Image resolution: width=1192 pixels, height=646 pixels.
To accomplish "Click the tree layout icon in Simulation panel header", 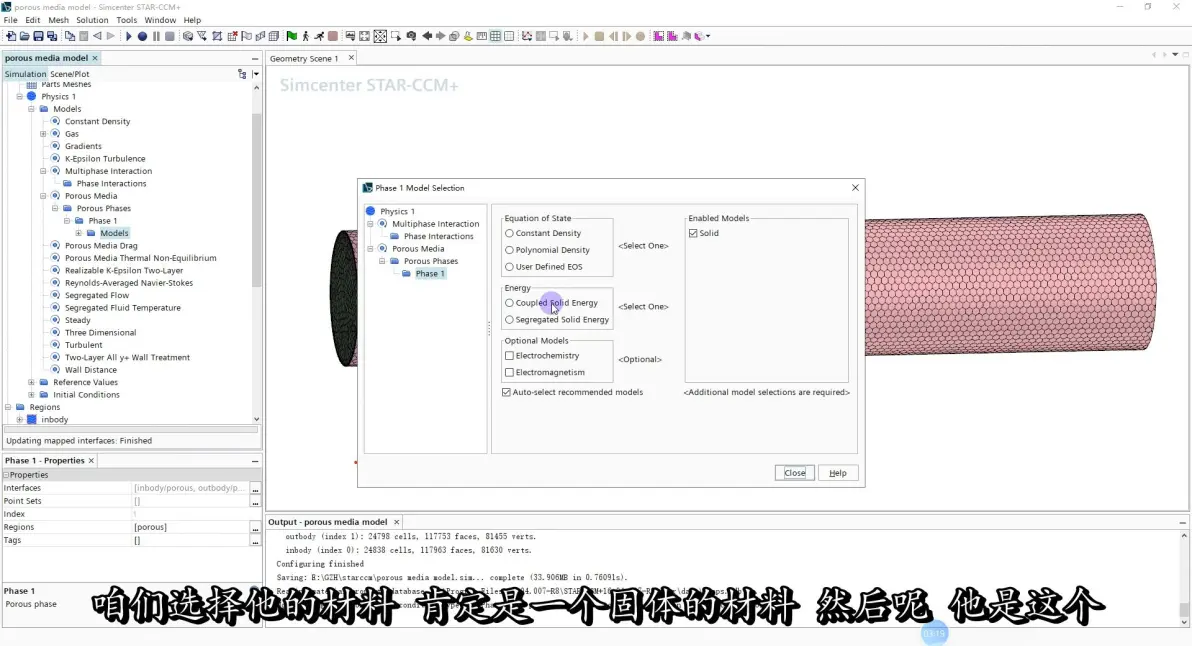I will click(243, 74).
